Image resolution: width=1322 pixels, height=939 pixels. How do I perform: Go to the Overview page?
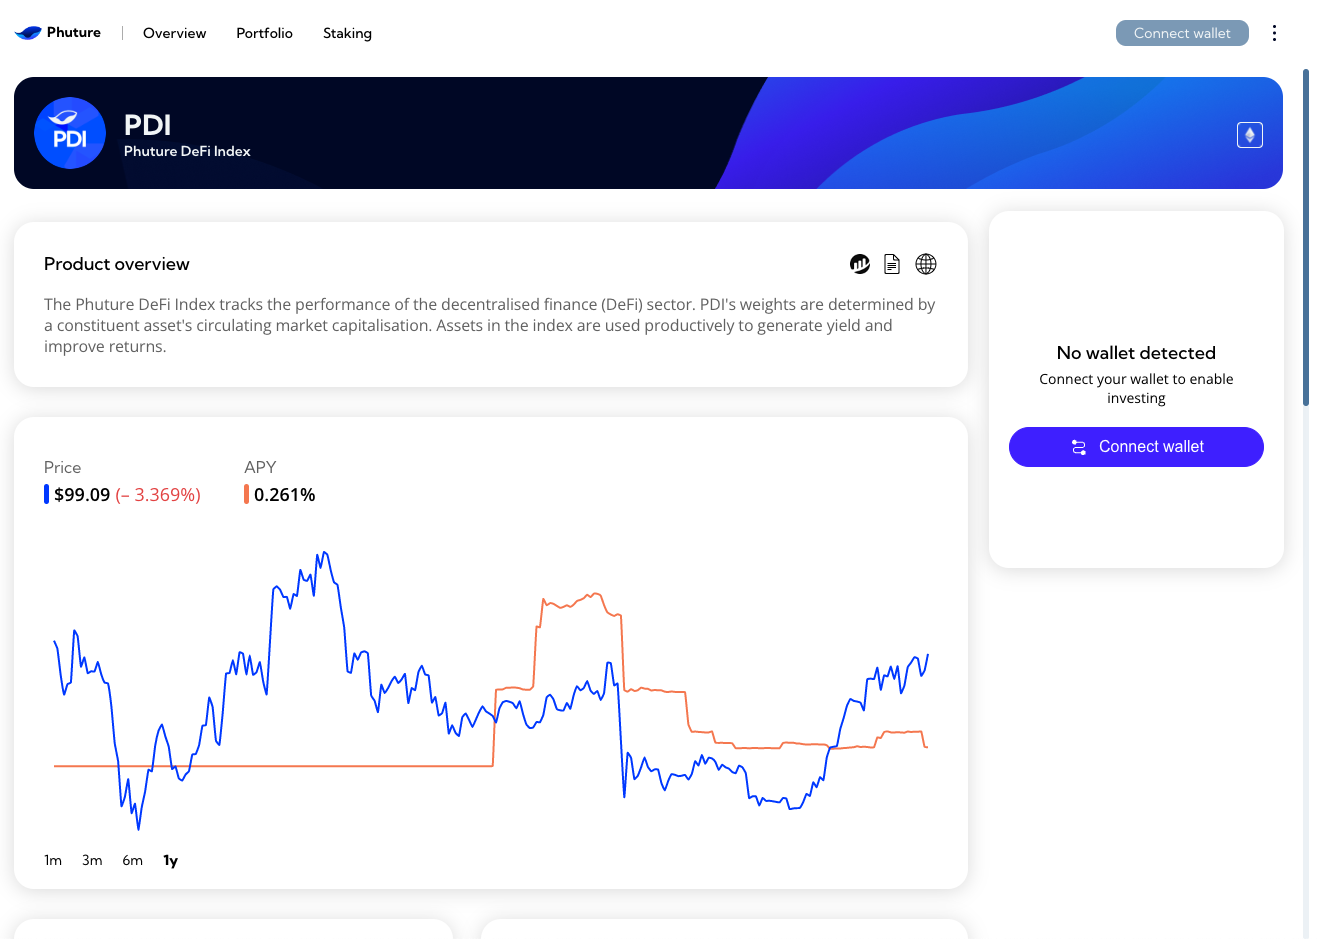[x=174, y=33]
